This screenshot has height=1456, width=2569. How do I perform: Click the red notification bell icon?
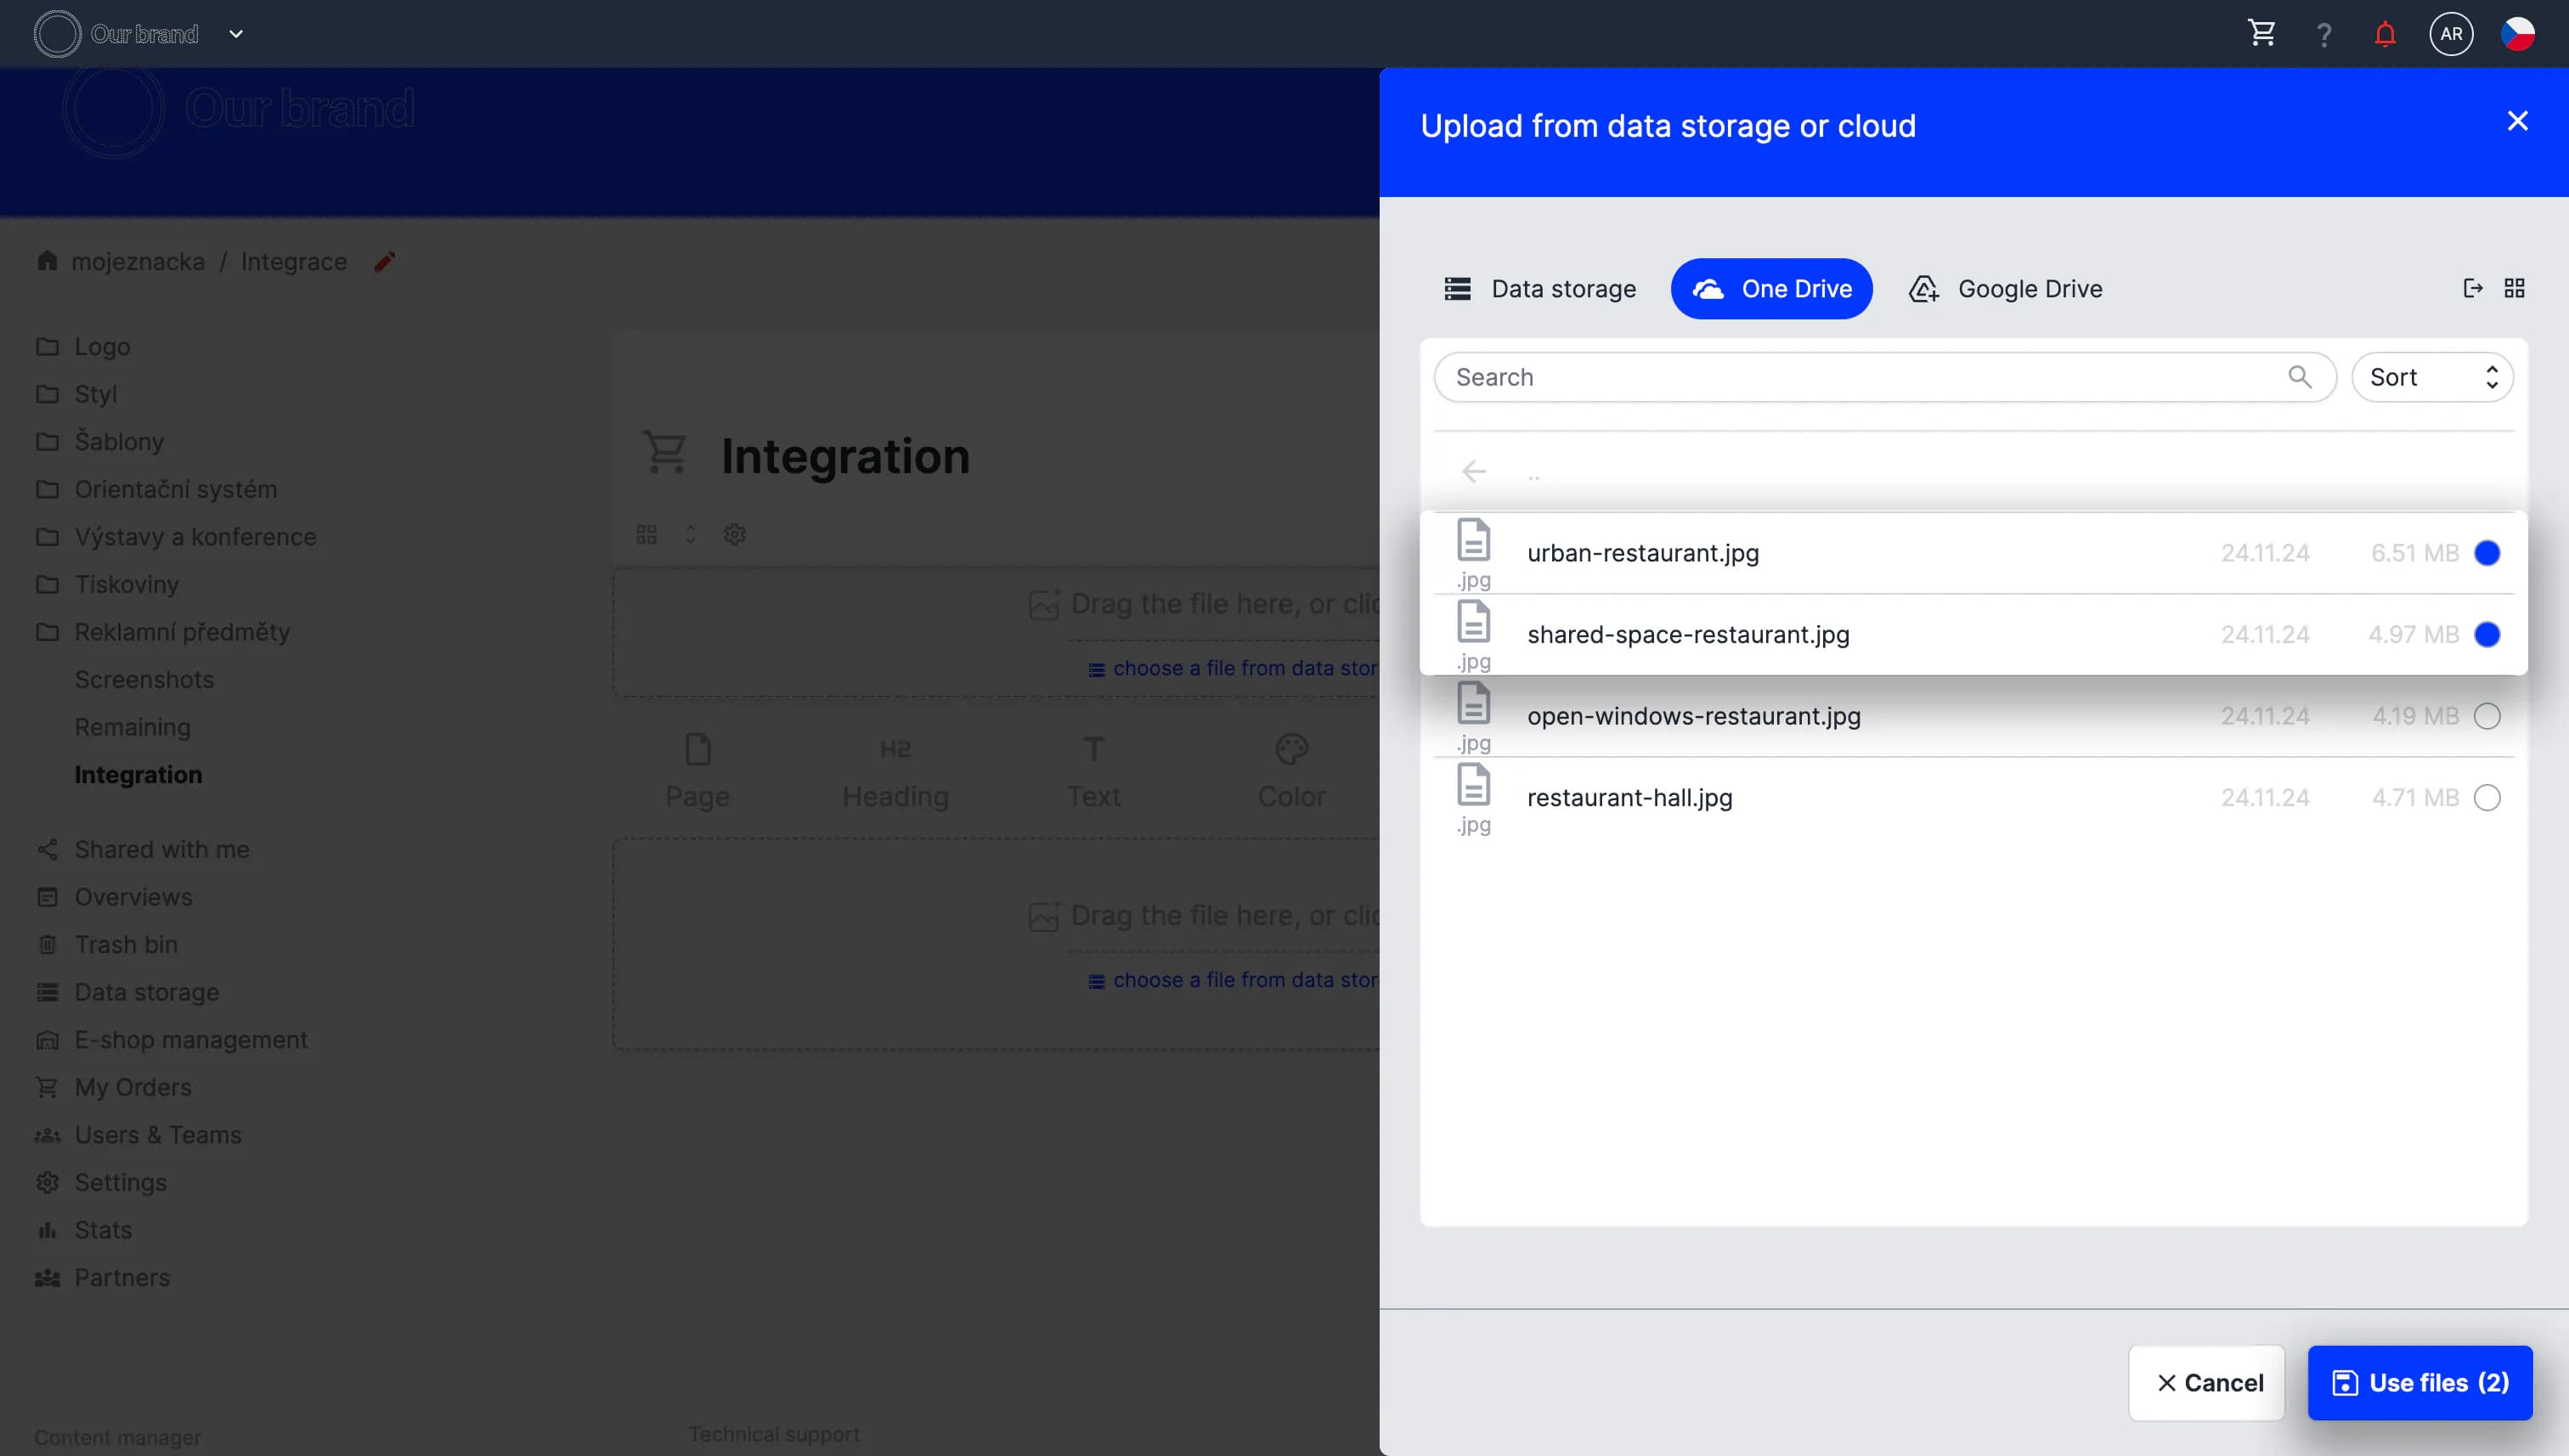tap(2385, 34)
